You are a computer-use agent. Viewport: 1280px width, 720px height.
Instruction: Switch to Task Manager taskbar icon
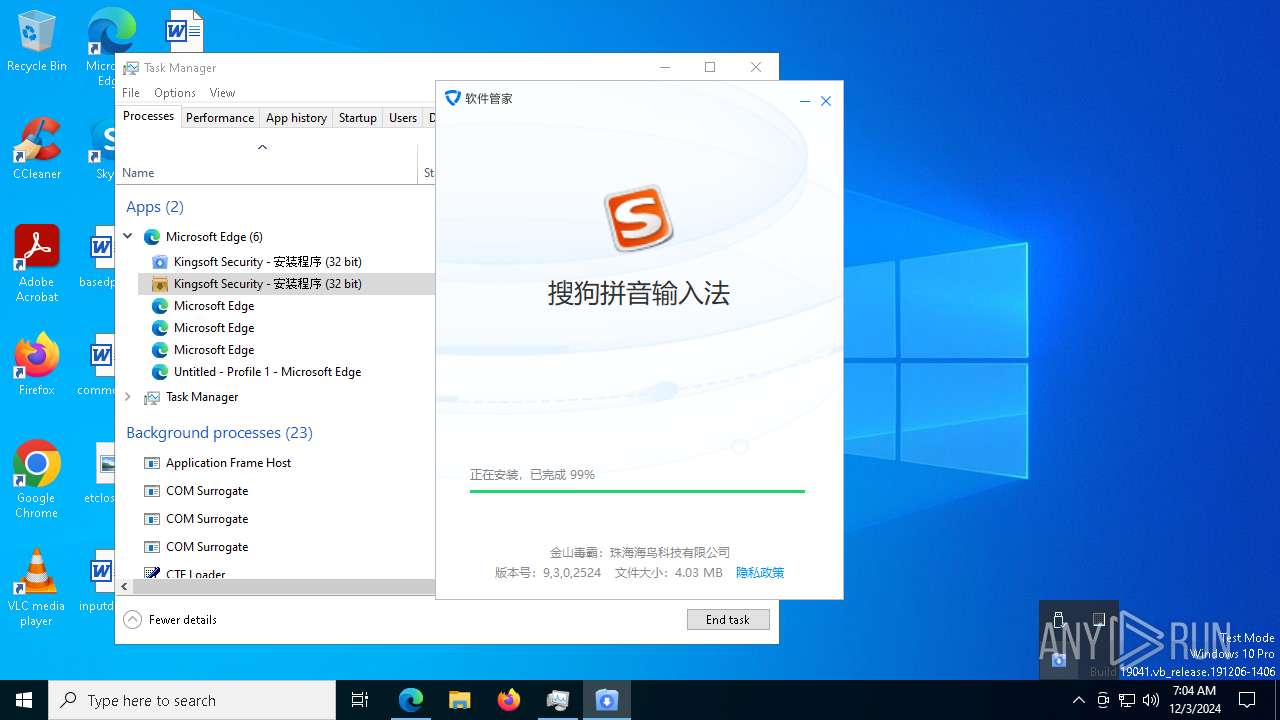[558, 700]
